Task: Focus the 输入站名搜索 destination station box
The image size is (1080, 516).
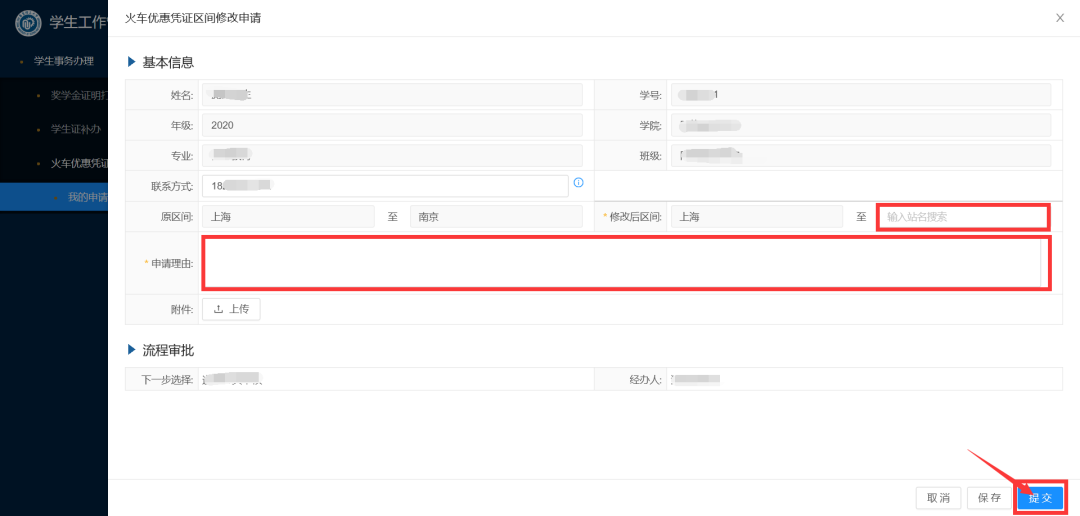Action: coord(962,217)
